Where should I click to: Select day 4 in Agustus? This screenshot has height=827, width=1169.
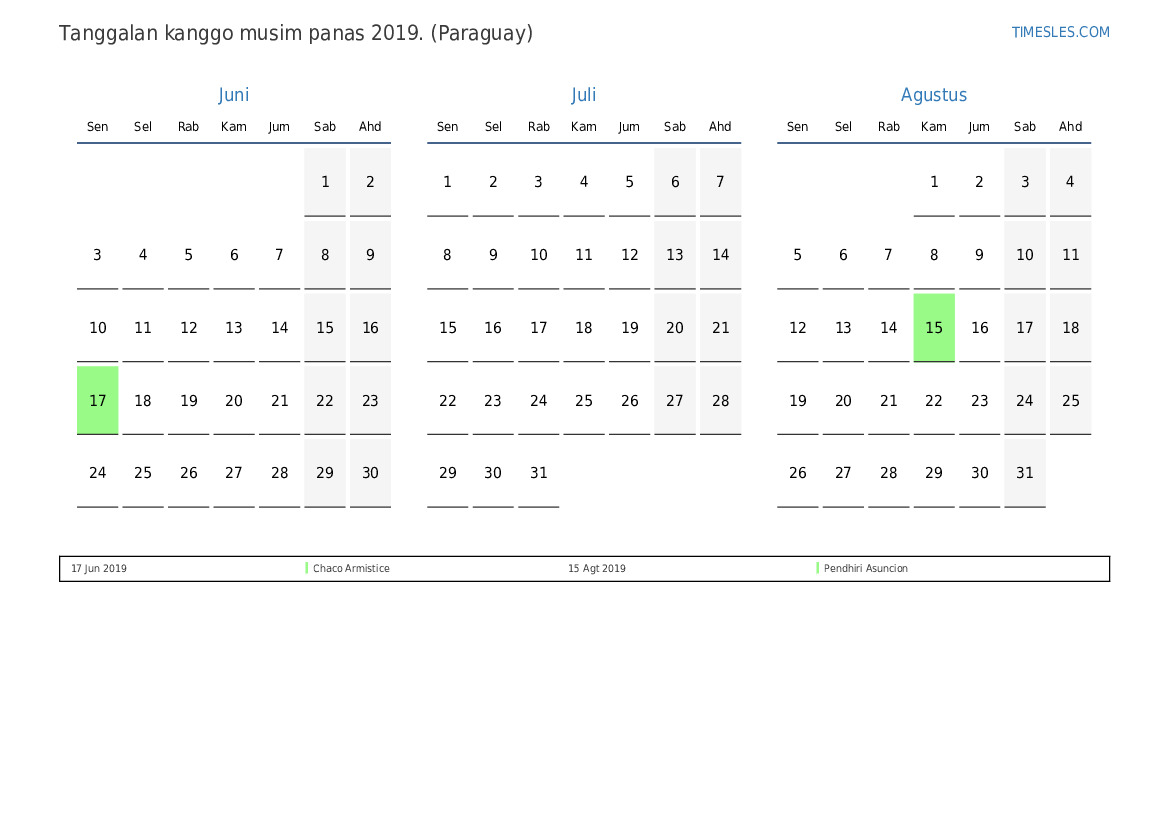[1071, 182]
